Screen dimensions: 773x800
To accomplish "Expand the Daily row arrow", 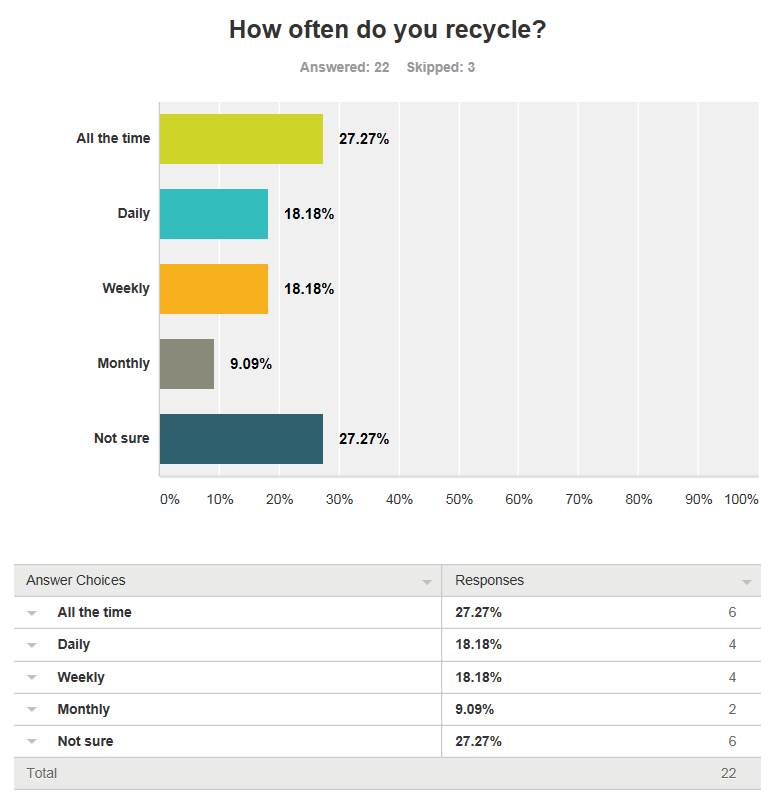I will (32, 645).
